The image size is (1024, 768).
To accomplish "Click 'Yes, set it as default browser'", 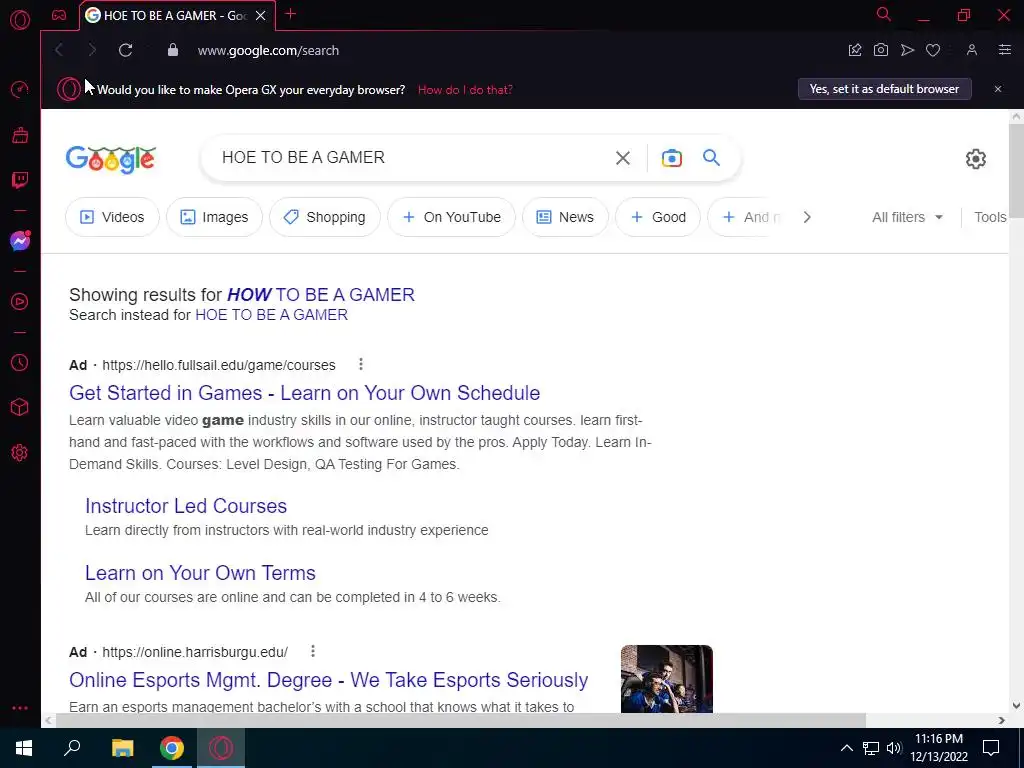I will [884, 89].
